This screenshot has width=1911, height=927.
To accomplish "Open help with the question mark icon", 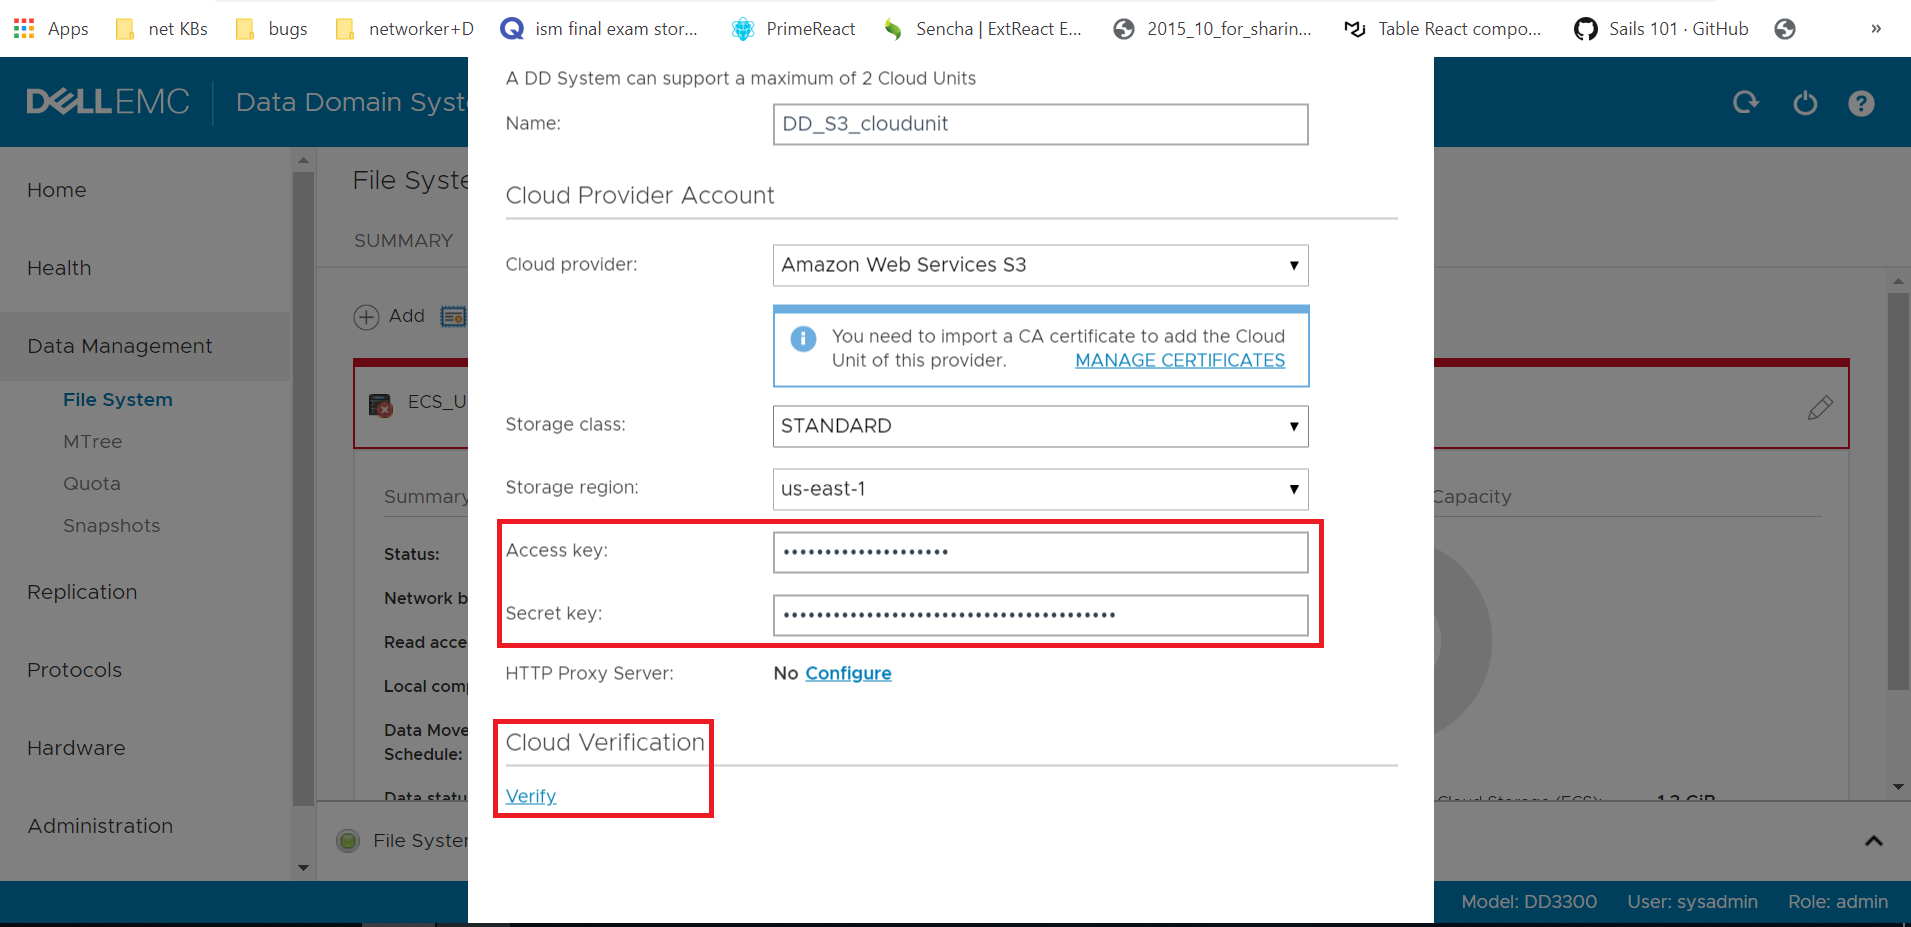I will (1861, 103).
